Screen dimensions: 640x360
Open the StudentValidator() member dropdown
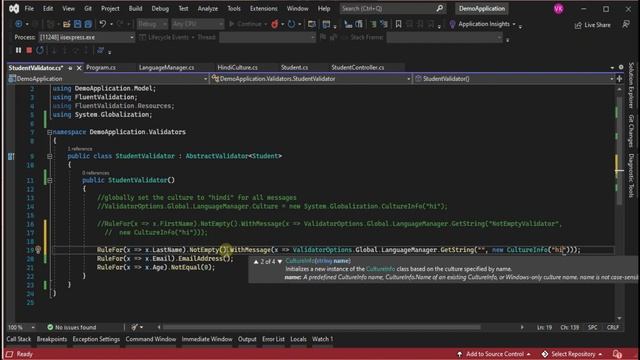tap(514, 79)
